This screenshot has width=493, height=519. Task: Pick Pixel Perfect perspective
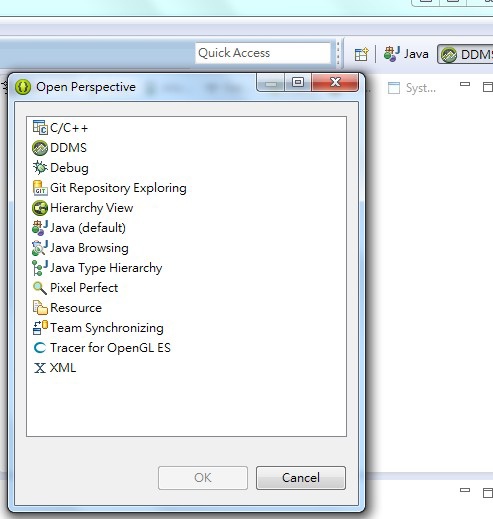[x=84, y=288]
